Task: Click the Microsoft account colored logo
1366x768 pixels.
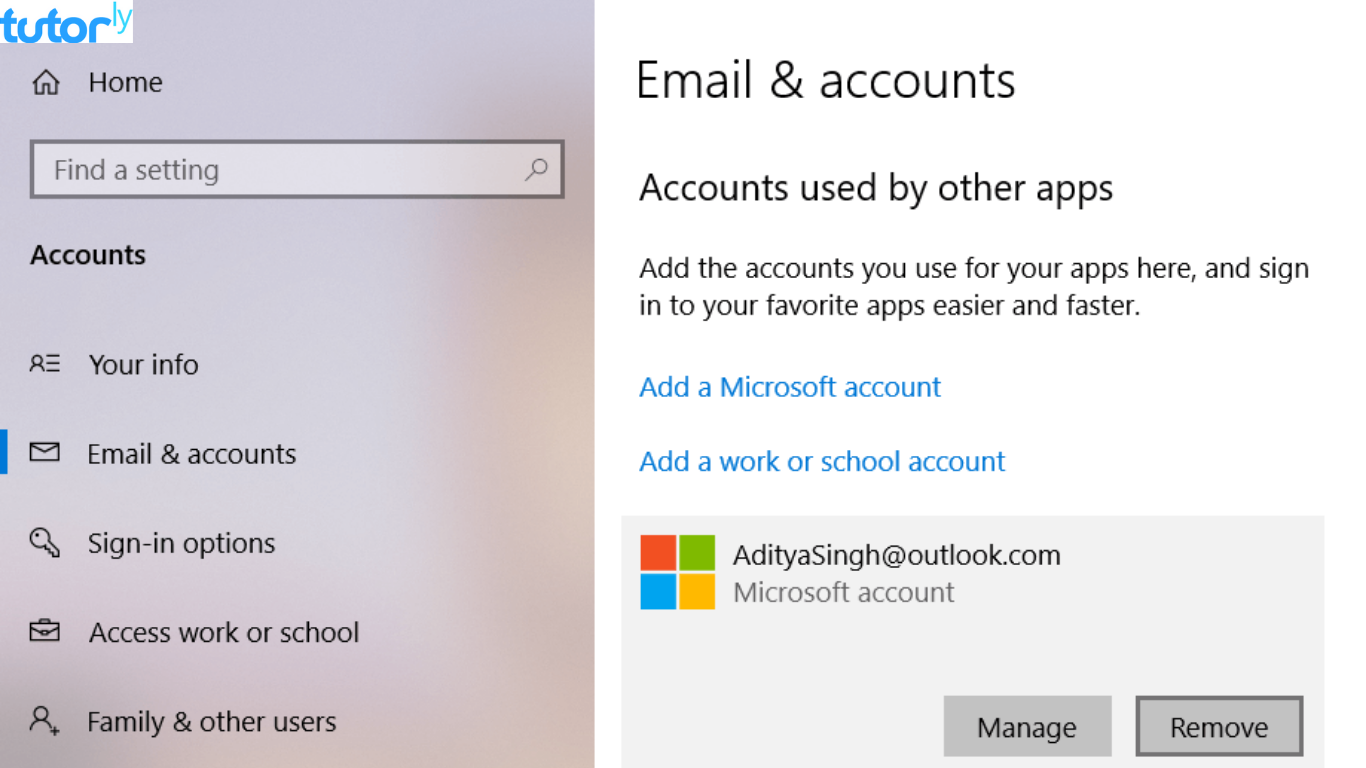Action: 678,571
